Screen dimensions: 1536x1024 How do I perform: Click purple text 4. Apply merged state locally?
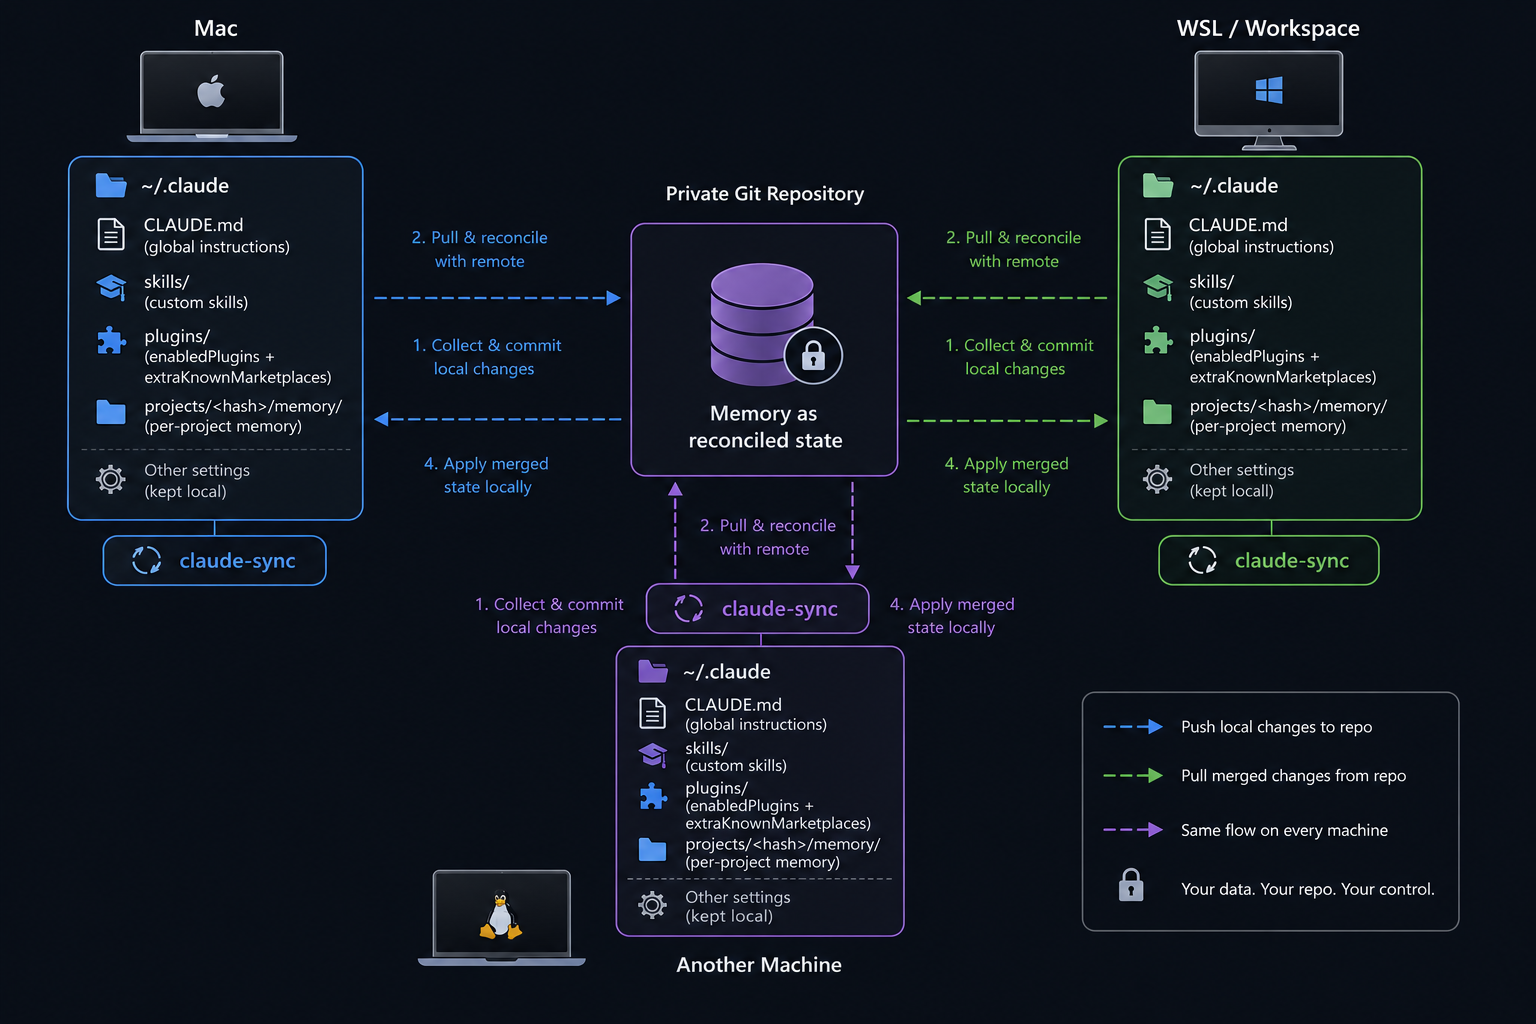click(x=952, y=616)
